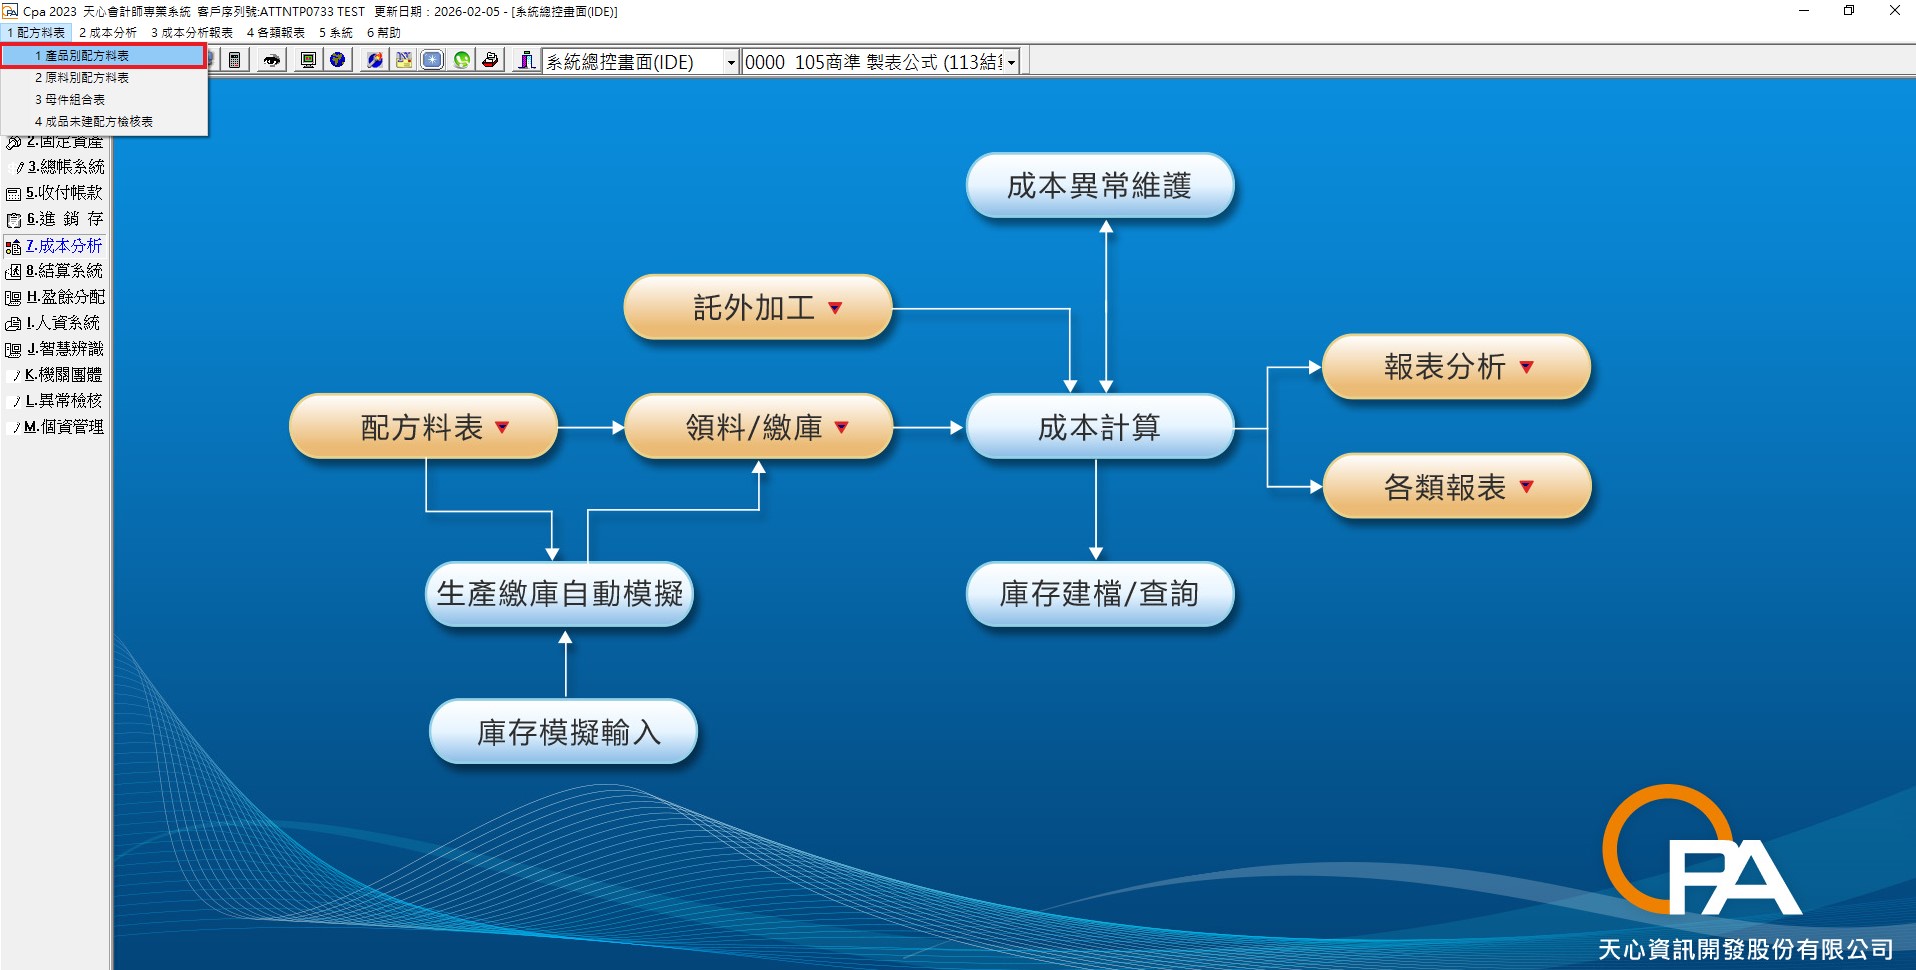Click the red printer toolbar icon
This screenshot has height=970, width=1916.
point(490,60)
